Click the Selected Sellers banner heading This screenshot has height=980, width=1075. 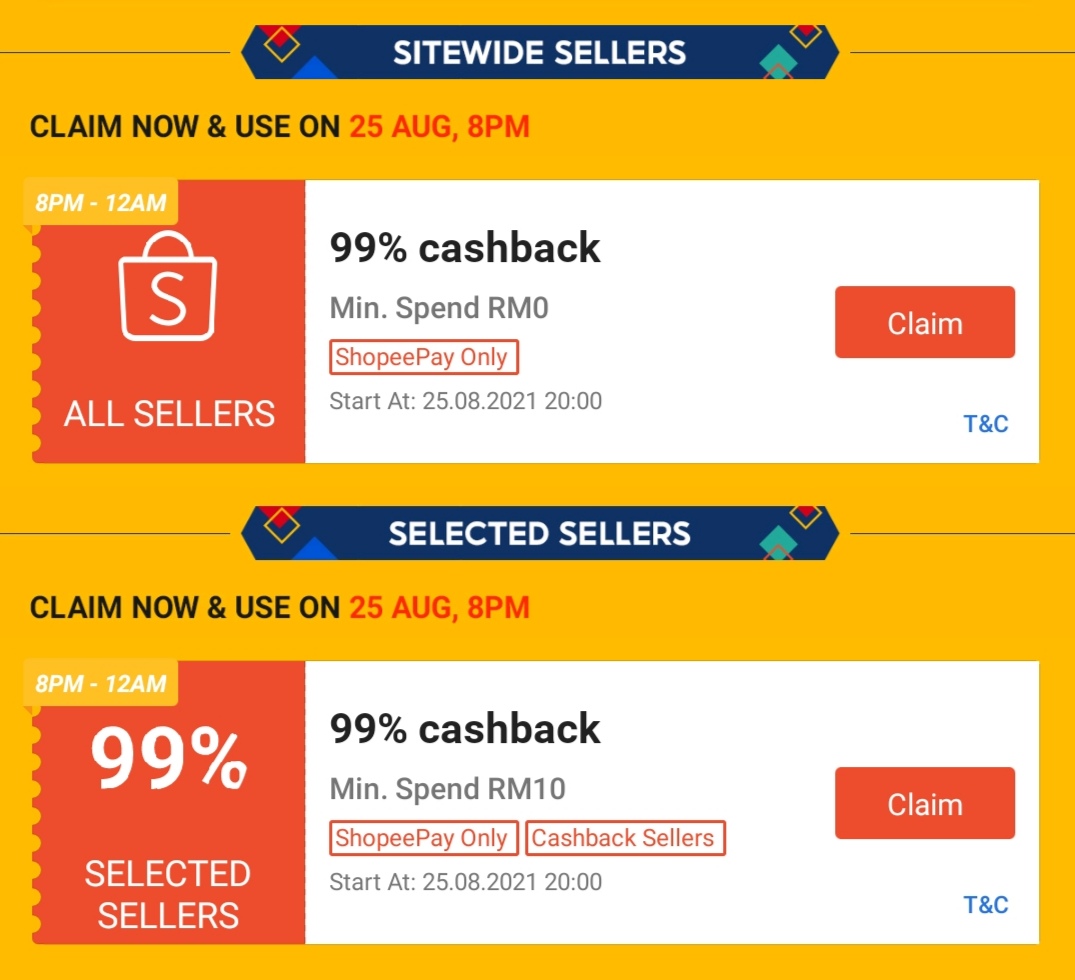pyautogui.click(x=539, y=533)
